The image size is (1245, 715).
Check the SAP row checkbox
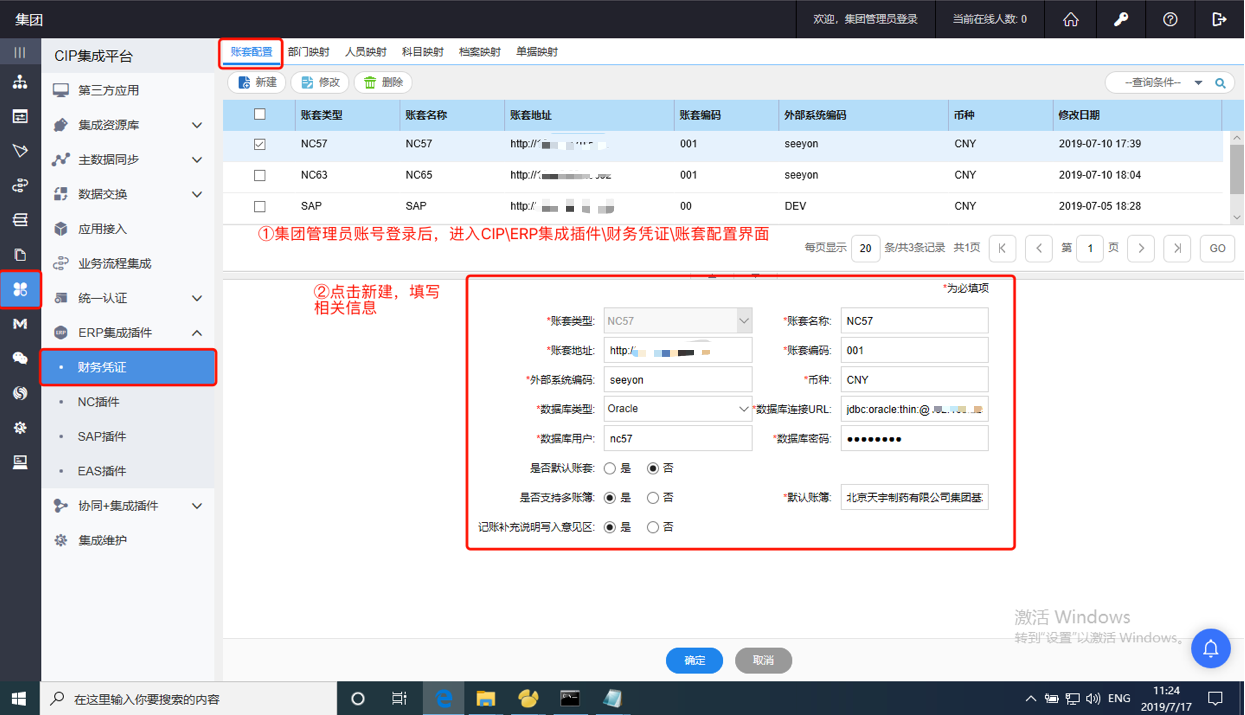click(260, 207)
